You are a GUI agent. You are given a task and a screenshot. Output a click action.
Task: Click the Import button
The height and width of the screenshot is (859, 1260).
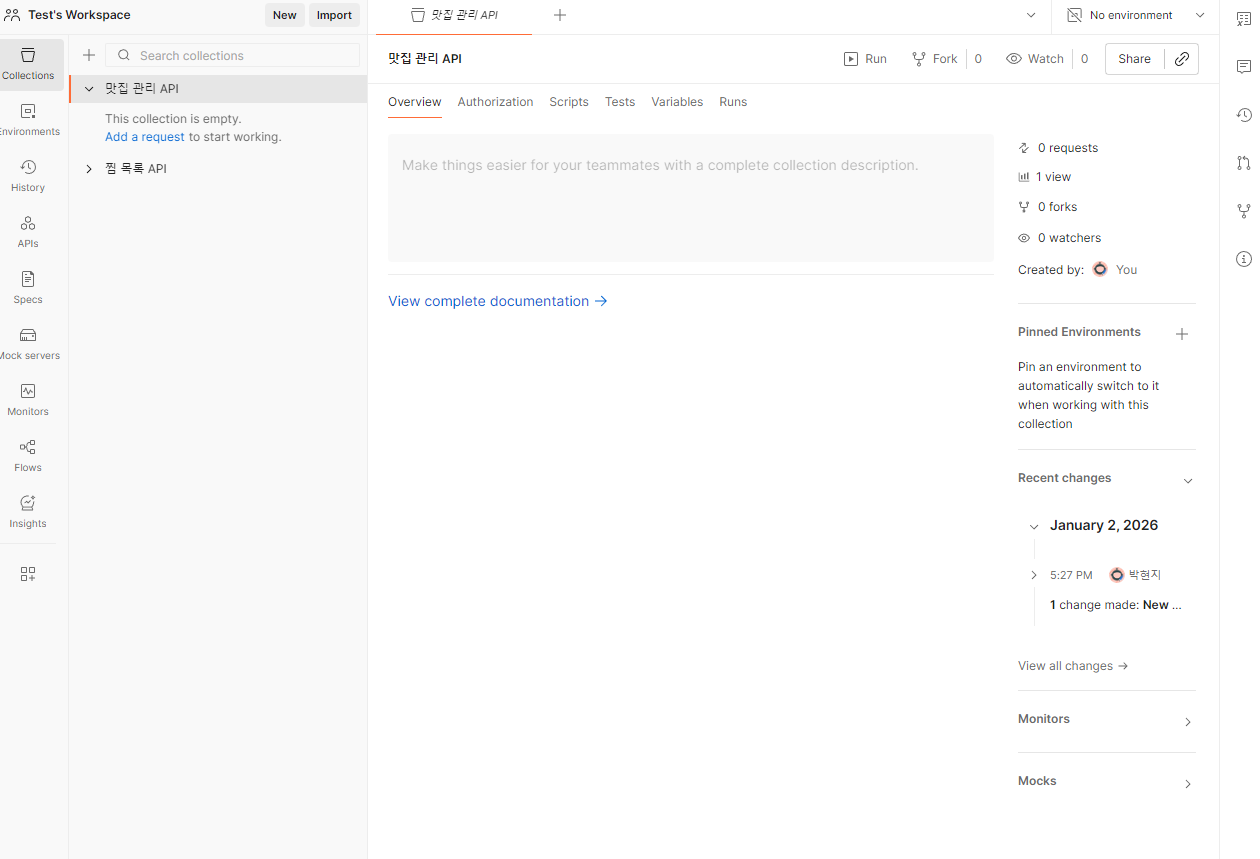click(334, 15)
